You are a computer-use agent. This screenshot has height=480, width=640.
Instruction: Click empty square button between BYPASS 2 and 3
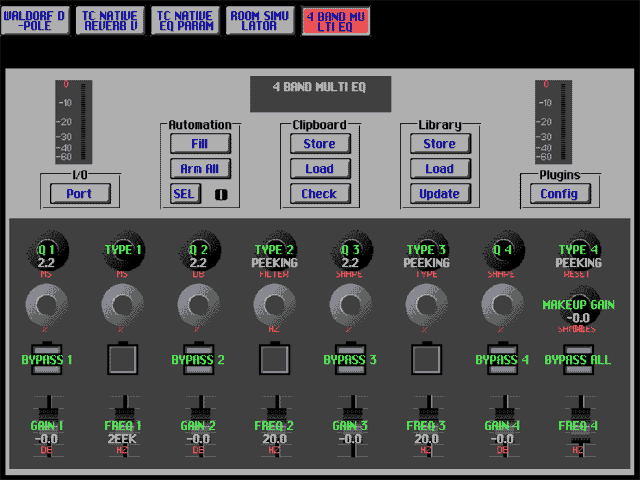tap(275, 359)
